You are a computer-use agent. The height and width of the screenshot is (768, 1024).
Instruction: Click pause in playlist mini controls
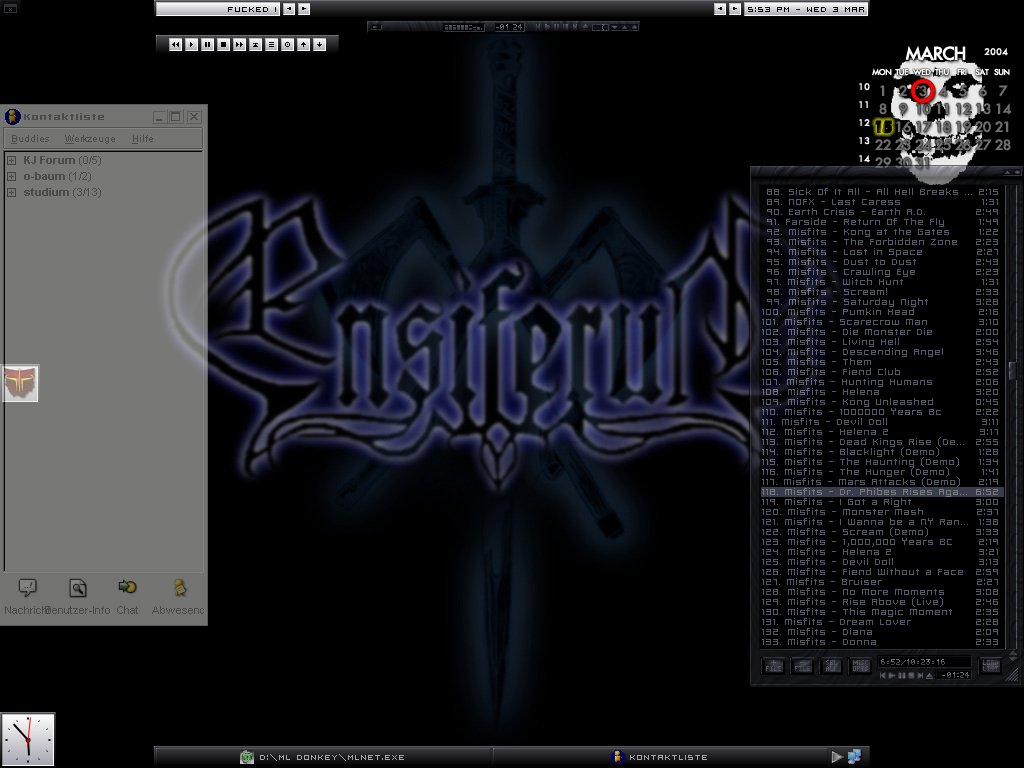tap(901, 675)
